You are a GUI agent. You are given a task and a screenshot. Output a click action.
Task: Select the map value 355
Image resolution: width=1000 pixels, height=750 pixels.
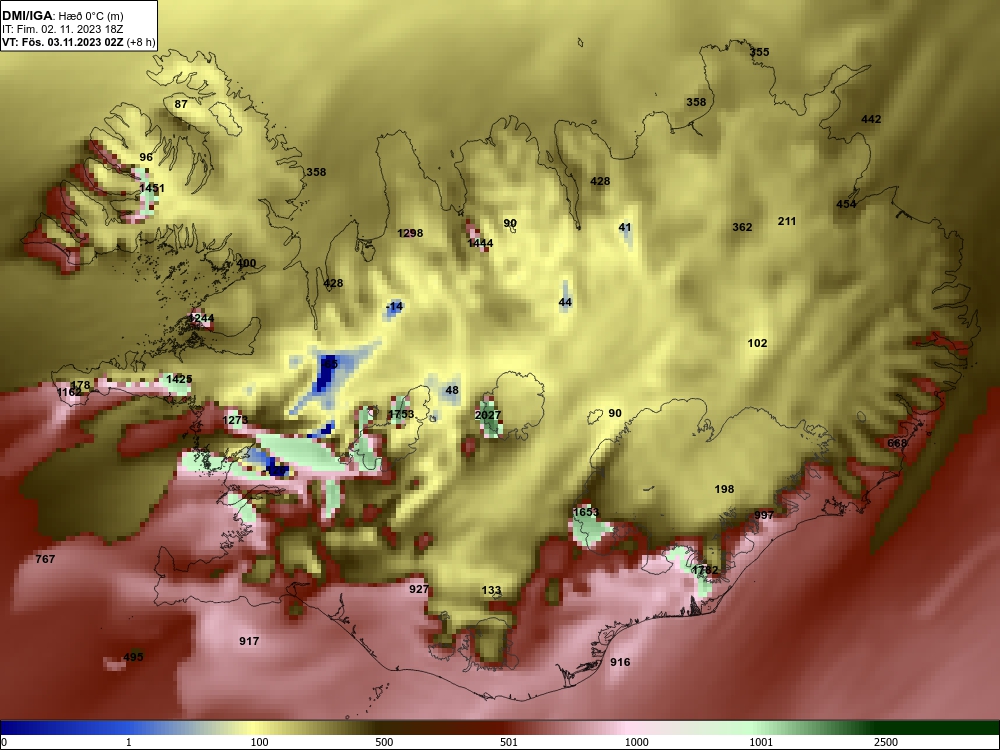click(760, 52)
